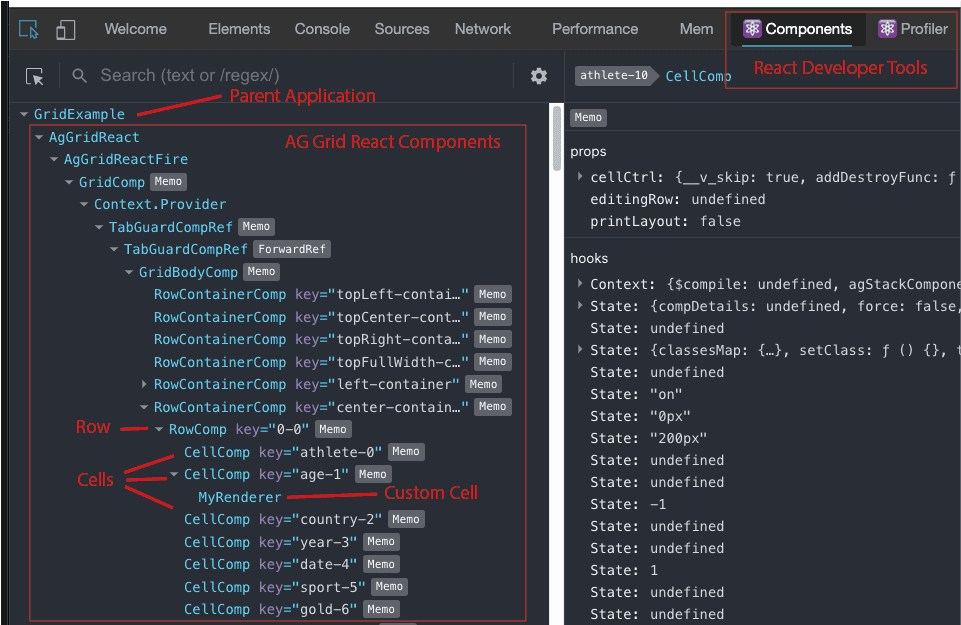This screenshot has height=625, width=961.
Task: Switch to the Console tab
Action: pos(322,29)
